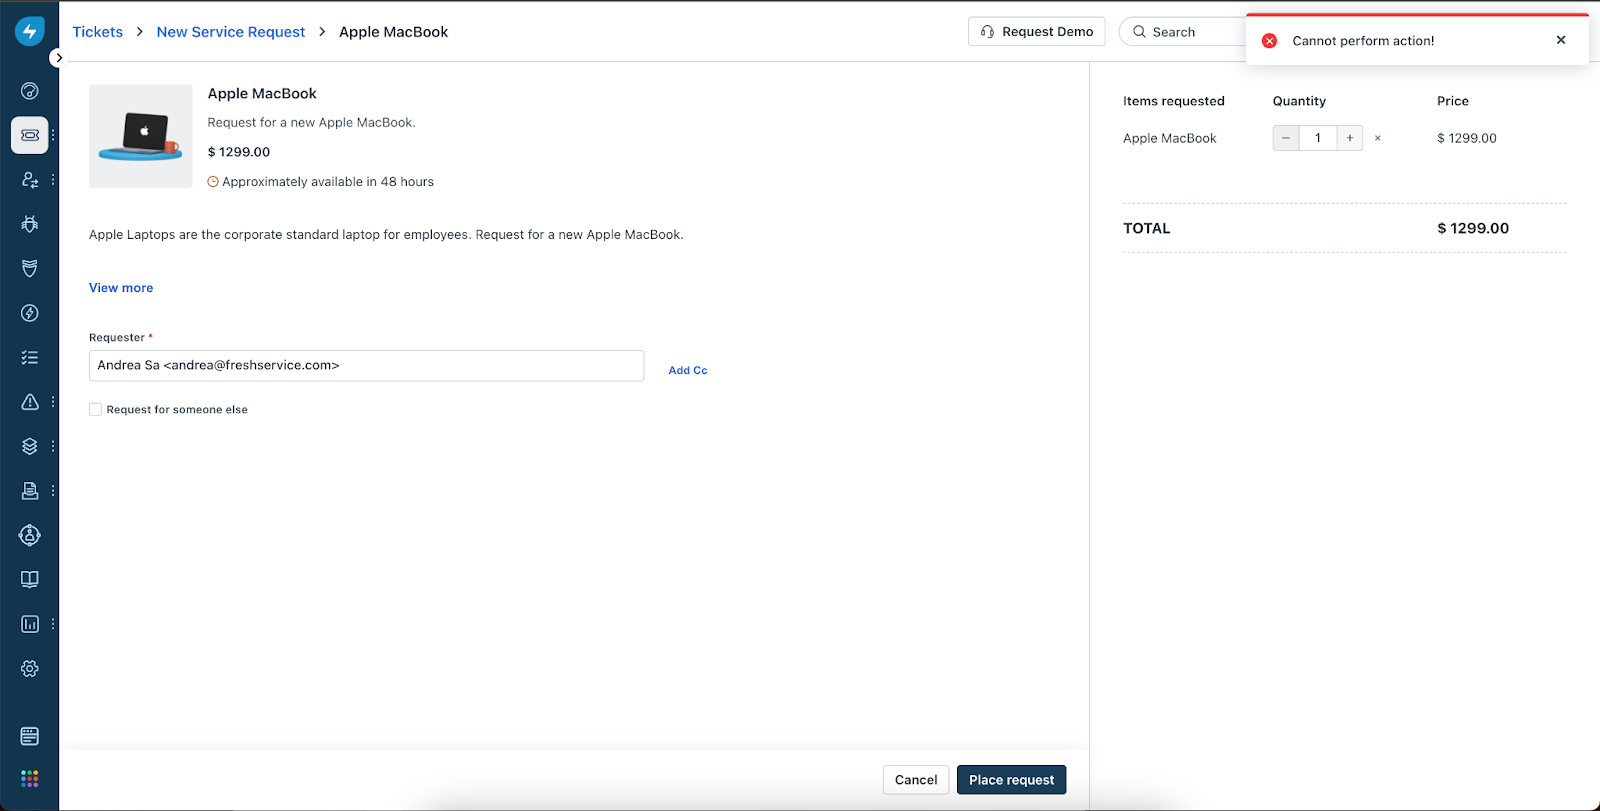Open submenu dots beside alert triangle icon
Image resolution: width=1600 pixels, height=811 pixels.
click(53, 402)
